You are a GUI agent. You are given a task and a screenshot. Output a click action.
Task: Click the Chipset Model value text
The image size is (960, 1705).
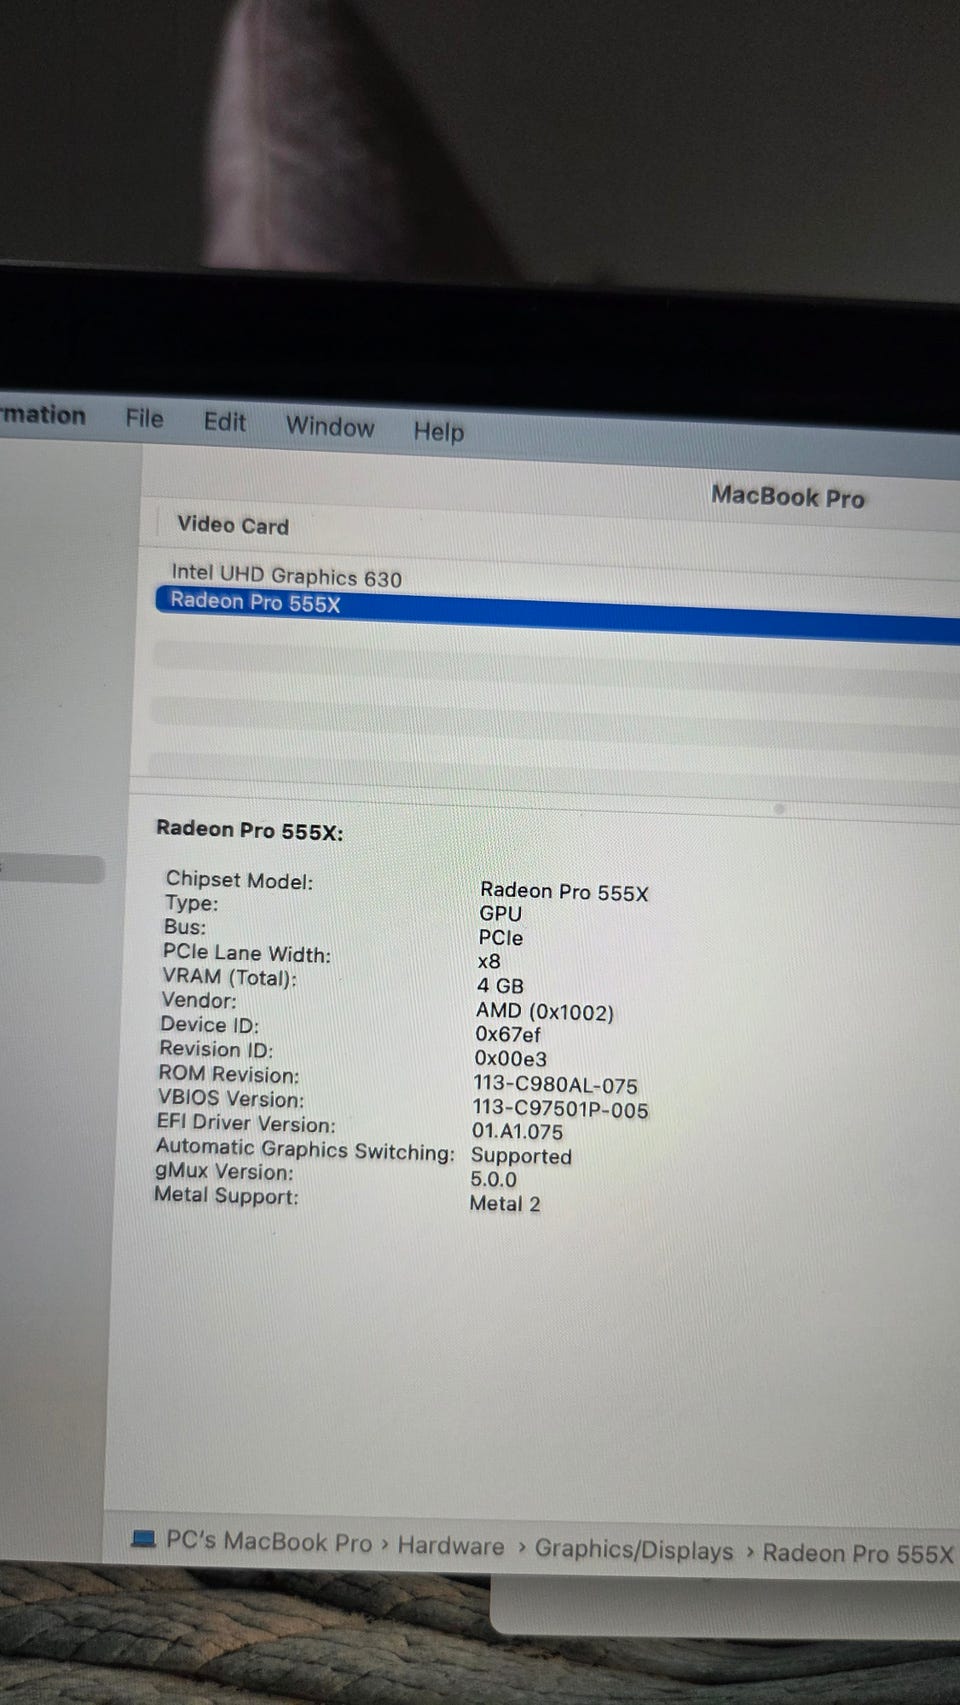pyautogui.click(x=564, y=891)
